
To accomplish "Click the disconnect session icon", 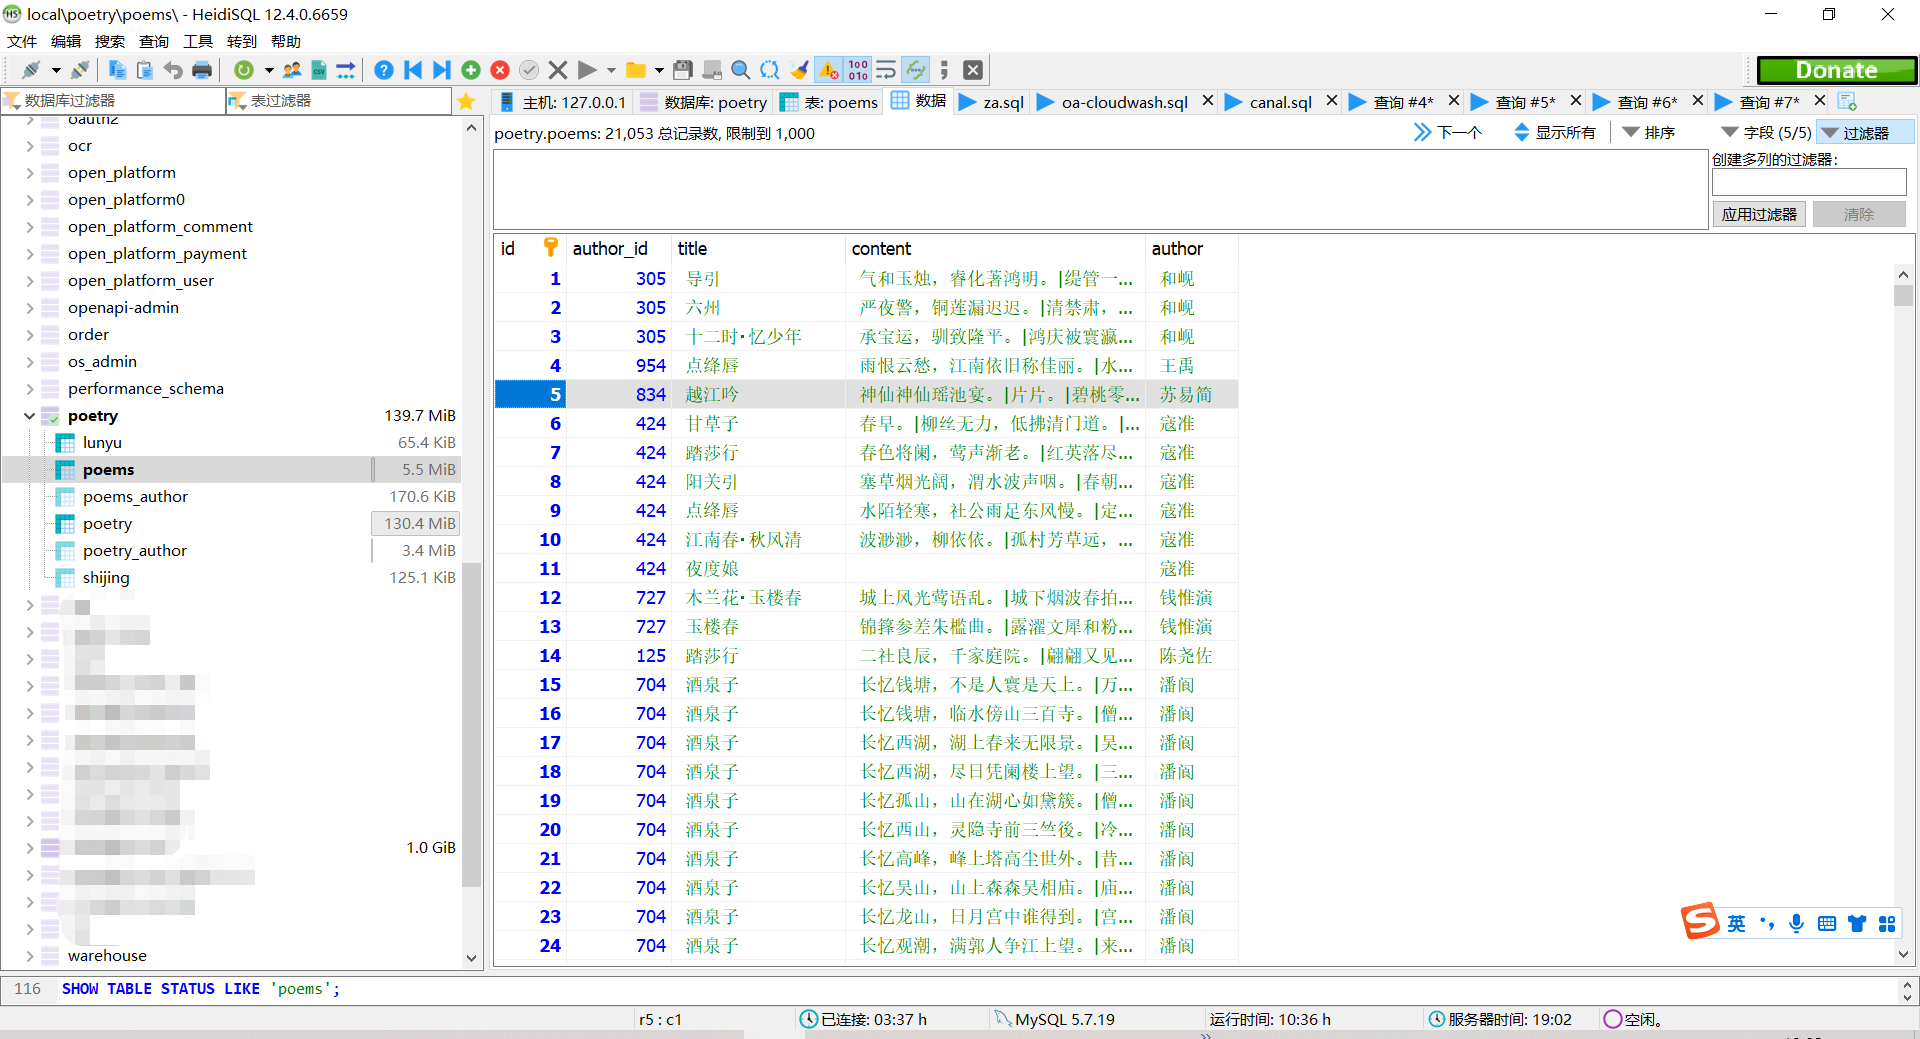I will [80, 70].
